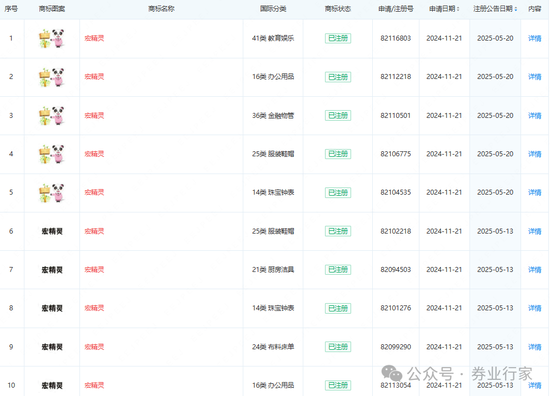Select registration number 82110501
Viewport: 550px width, 396px height.
pos(396,115)
